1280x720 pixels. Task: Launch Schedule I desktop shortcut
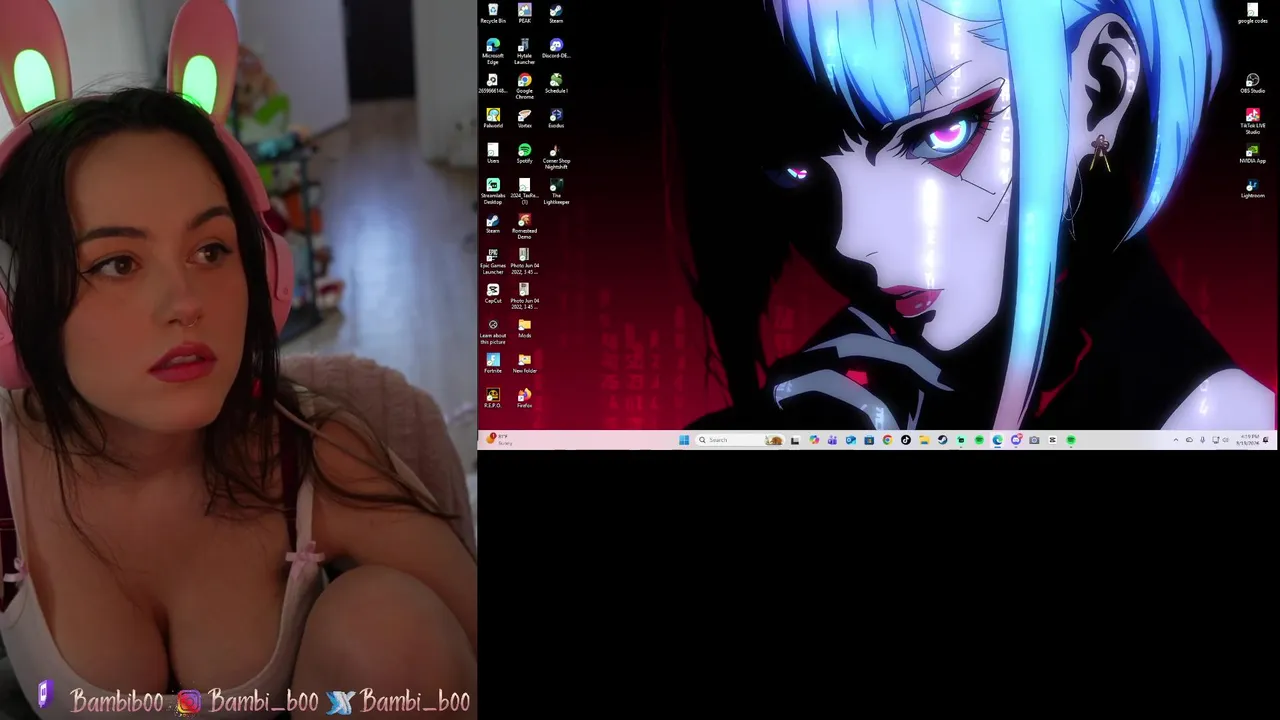556,84
